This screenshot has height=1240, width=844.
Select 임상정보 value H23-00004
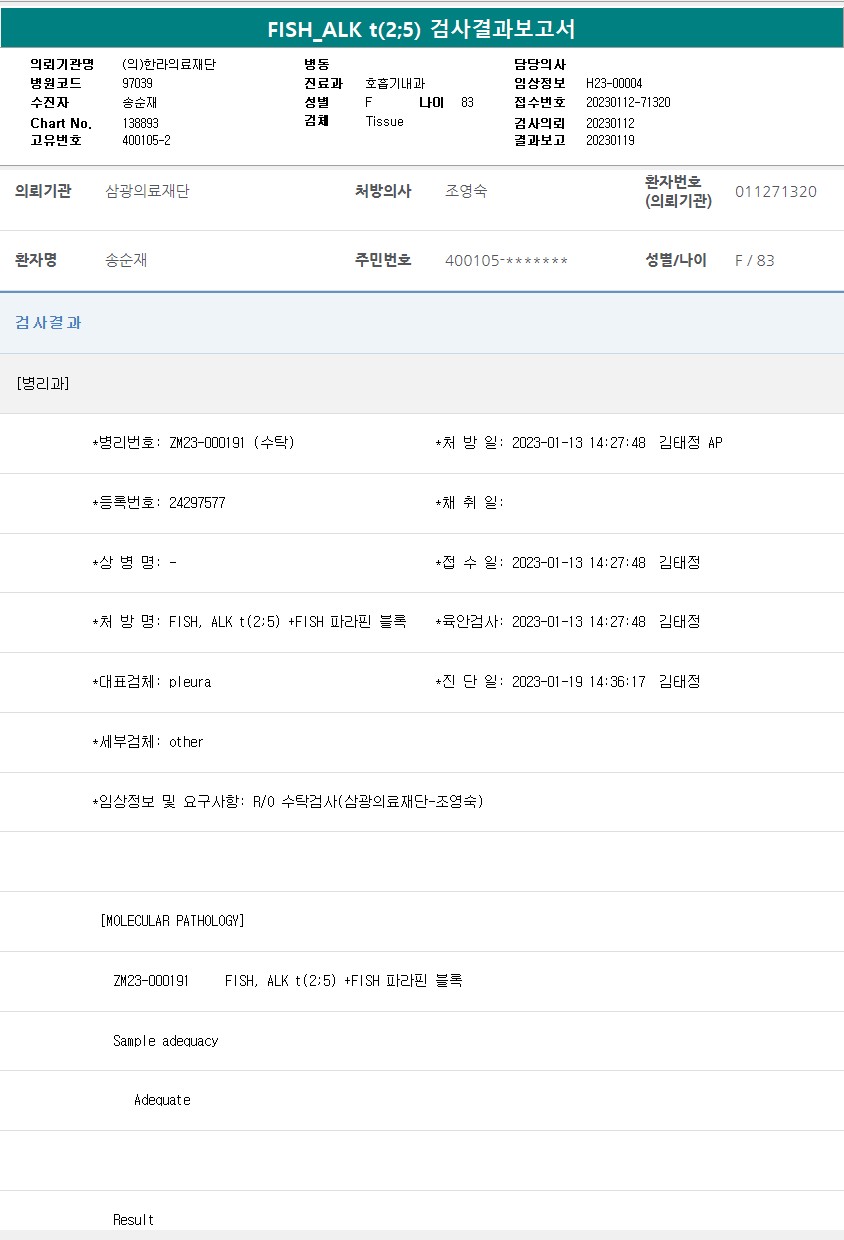click(x=614, y=84)
